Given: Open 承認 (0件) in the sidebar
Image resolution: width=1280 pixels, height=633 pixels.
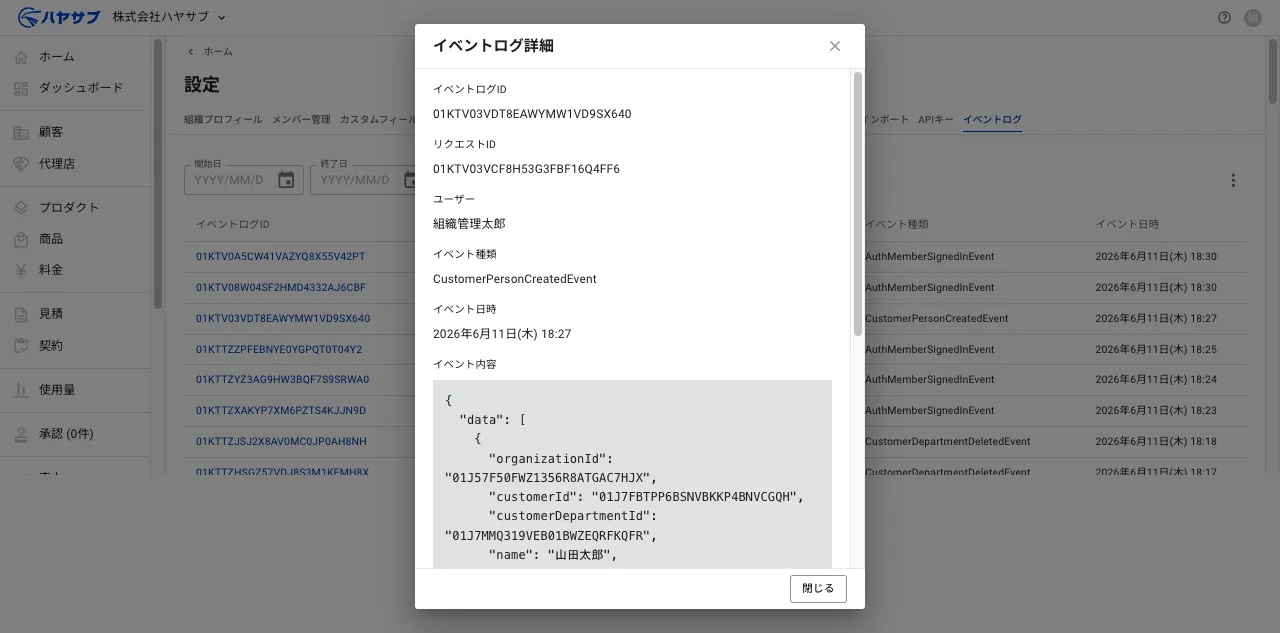Looking at the screenshot, I should tap(75, 434).
